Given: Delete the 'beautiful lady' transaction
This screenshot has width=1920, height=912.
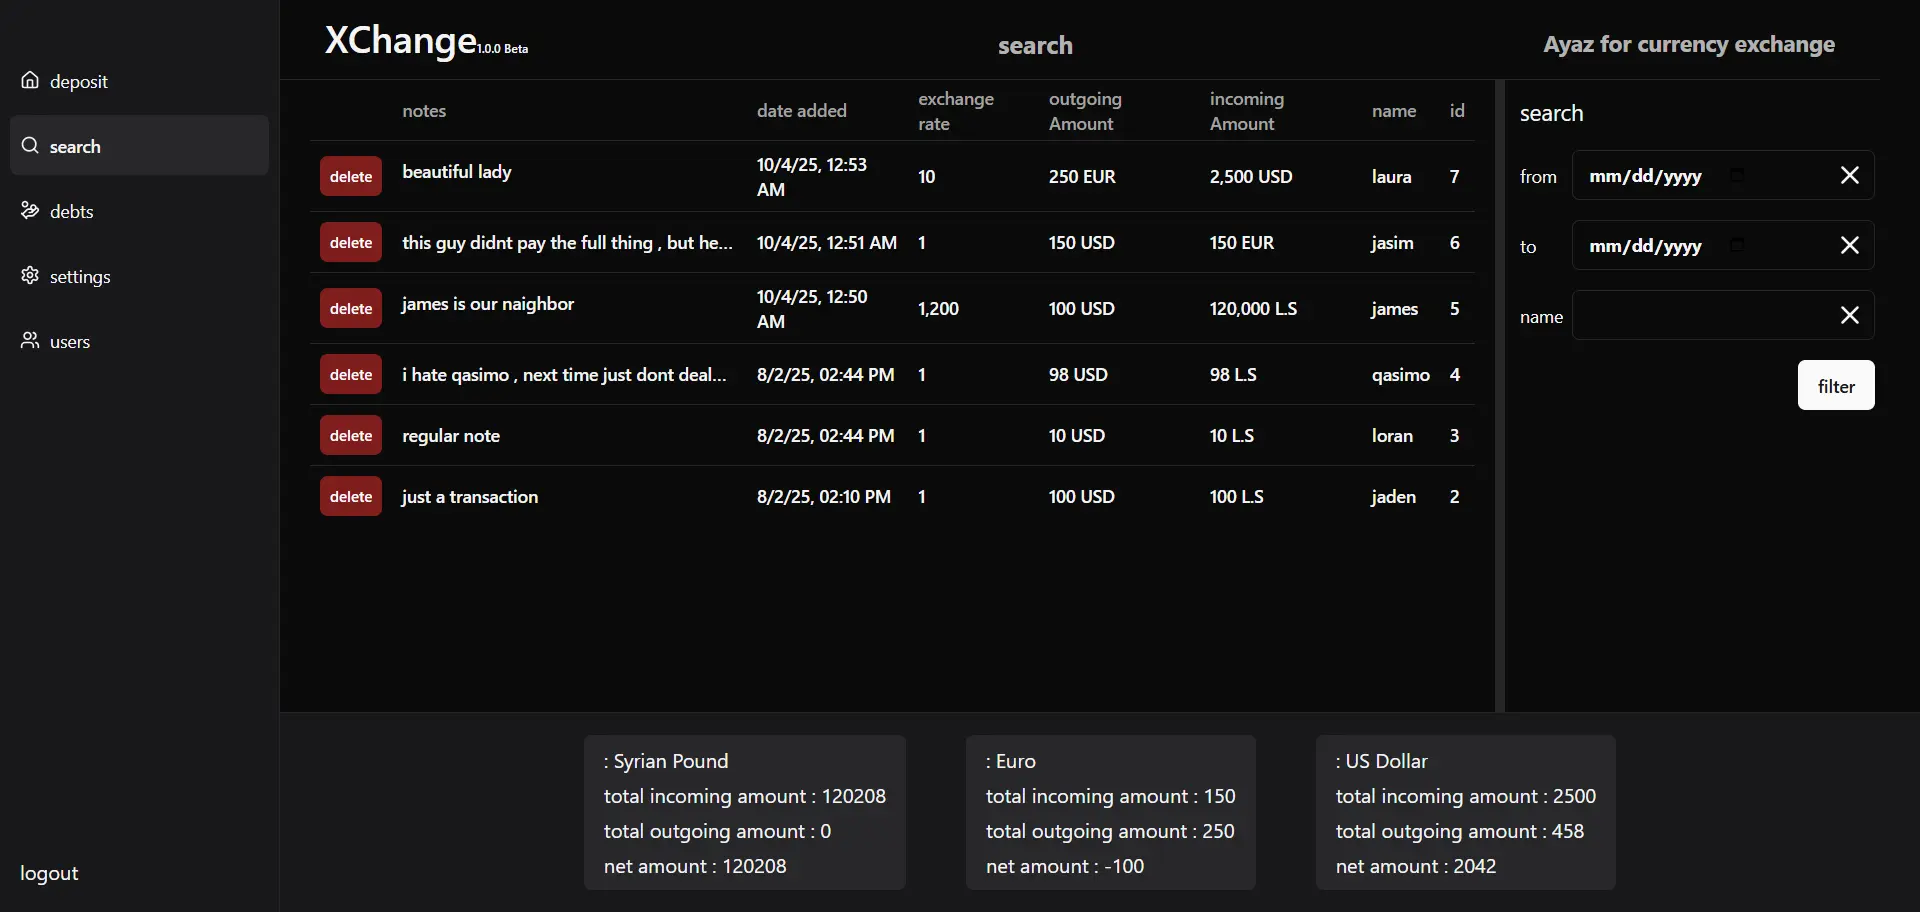Looking at the screenshot, I should [350, 176].
